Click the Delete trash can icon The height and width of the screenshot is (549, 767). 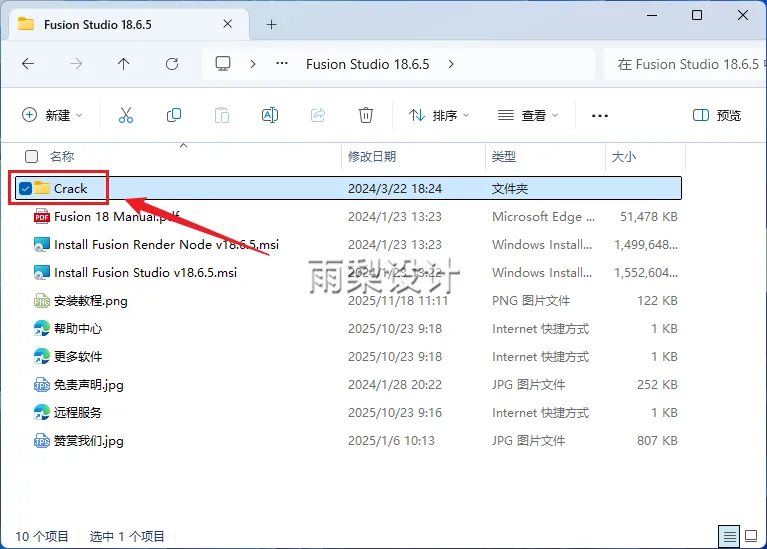click(366, 115)
